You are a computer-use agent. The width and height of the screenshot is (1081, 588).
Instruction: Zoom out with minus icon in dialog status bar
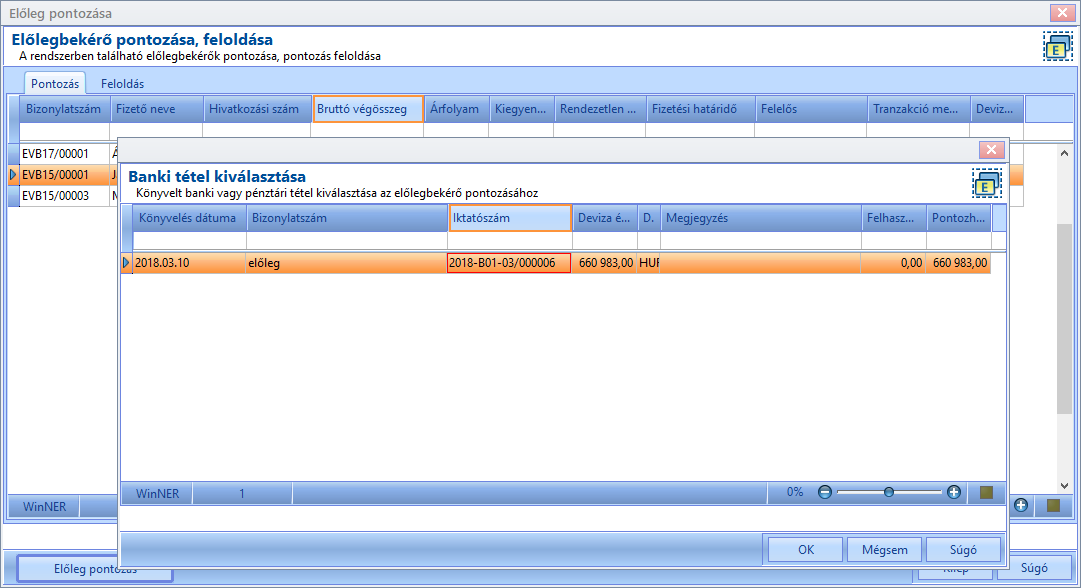coord(825,492)
